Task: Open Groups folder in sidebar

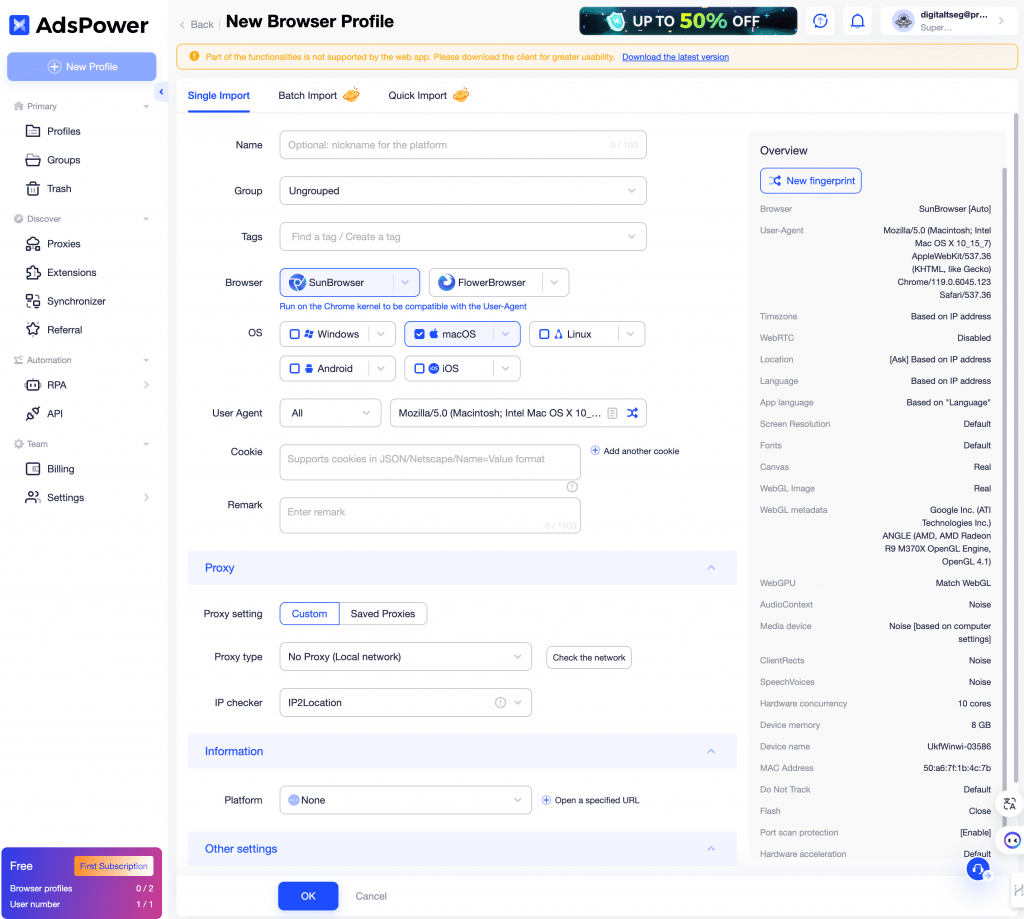Action: click(x=63, y=160)
